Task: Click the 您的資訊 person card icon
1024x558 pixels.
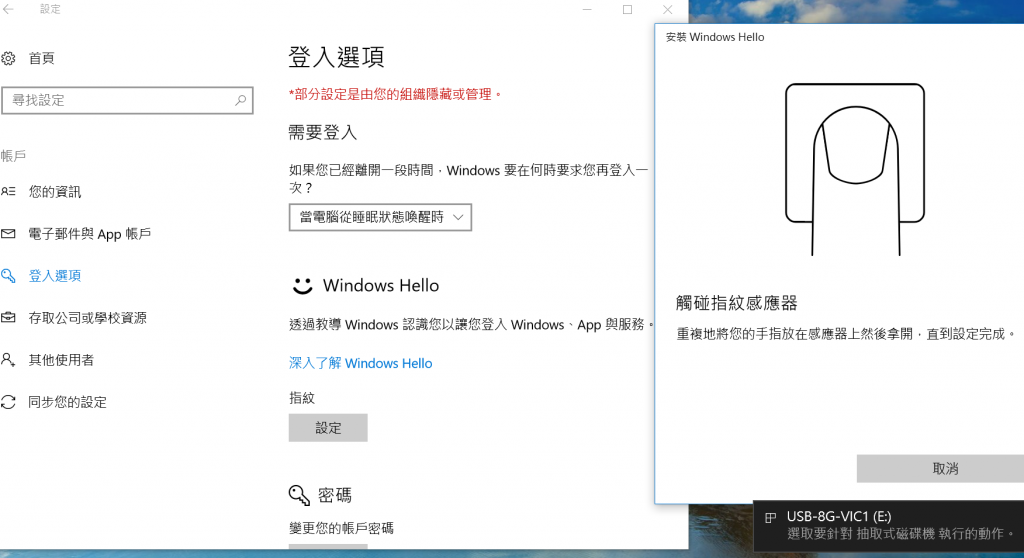Action: tap(8, 191)
